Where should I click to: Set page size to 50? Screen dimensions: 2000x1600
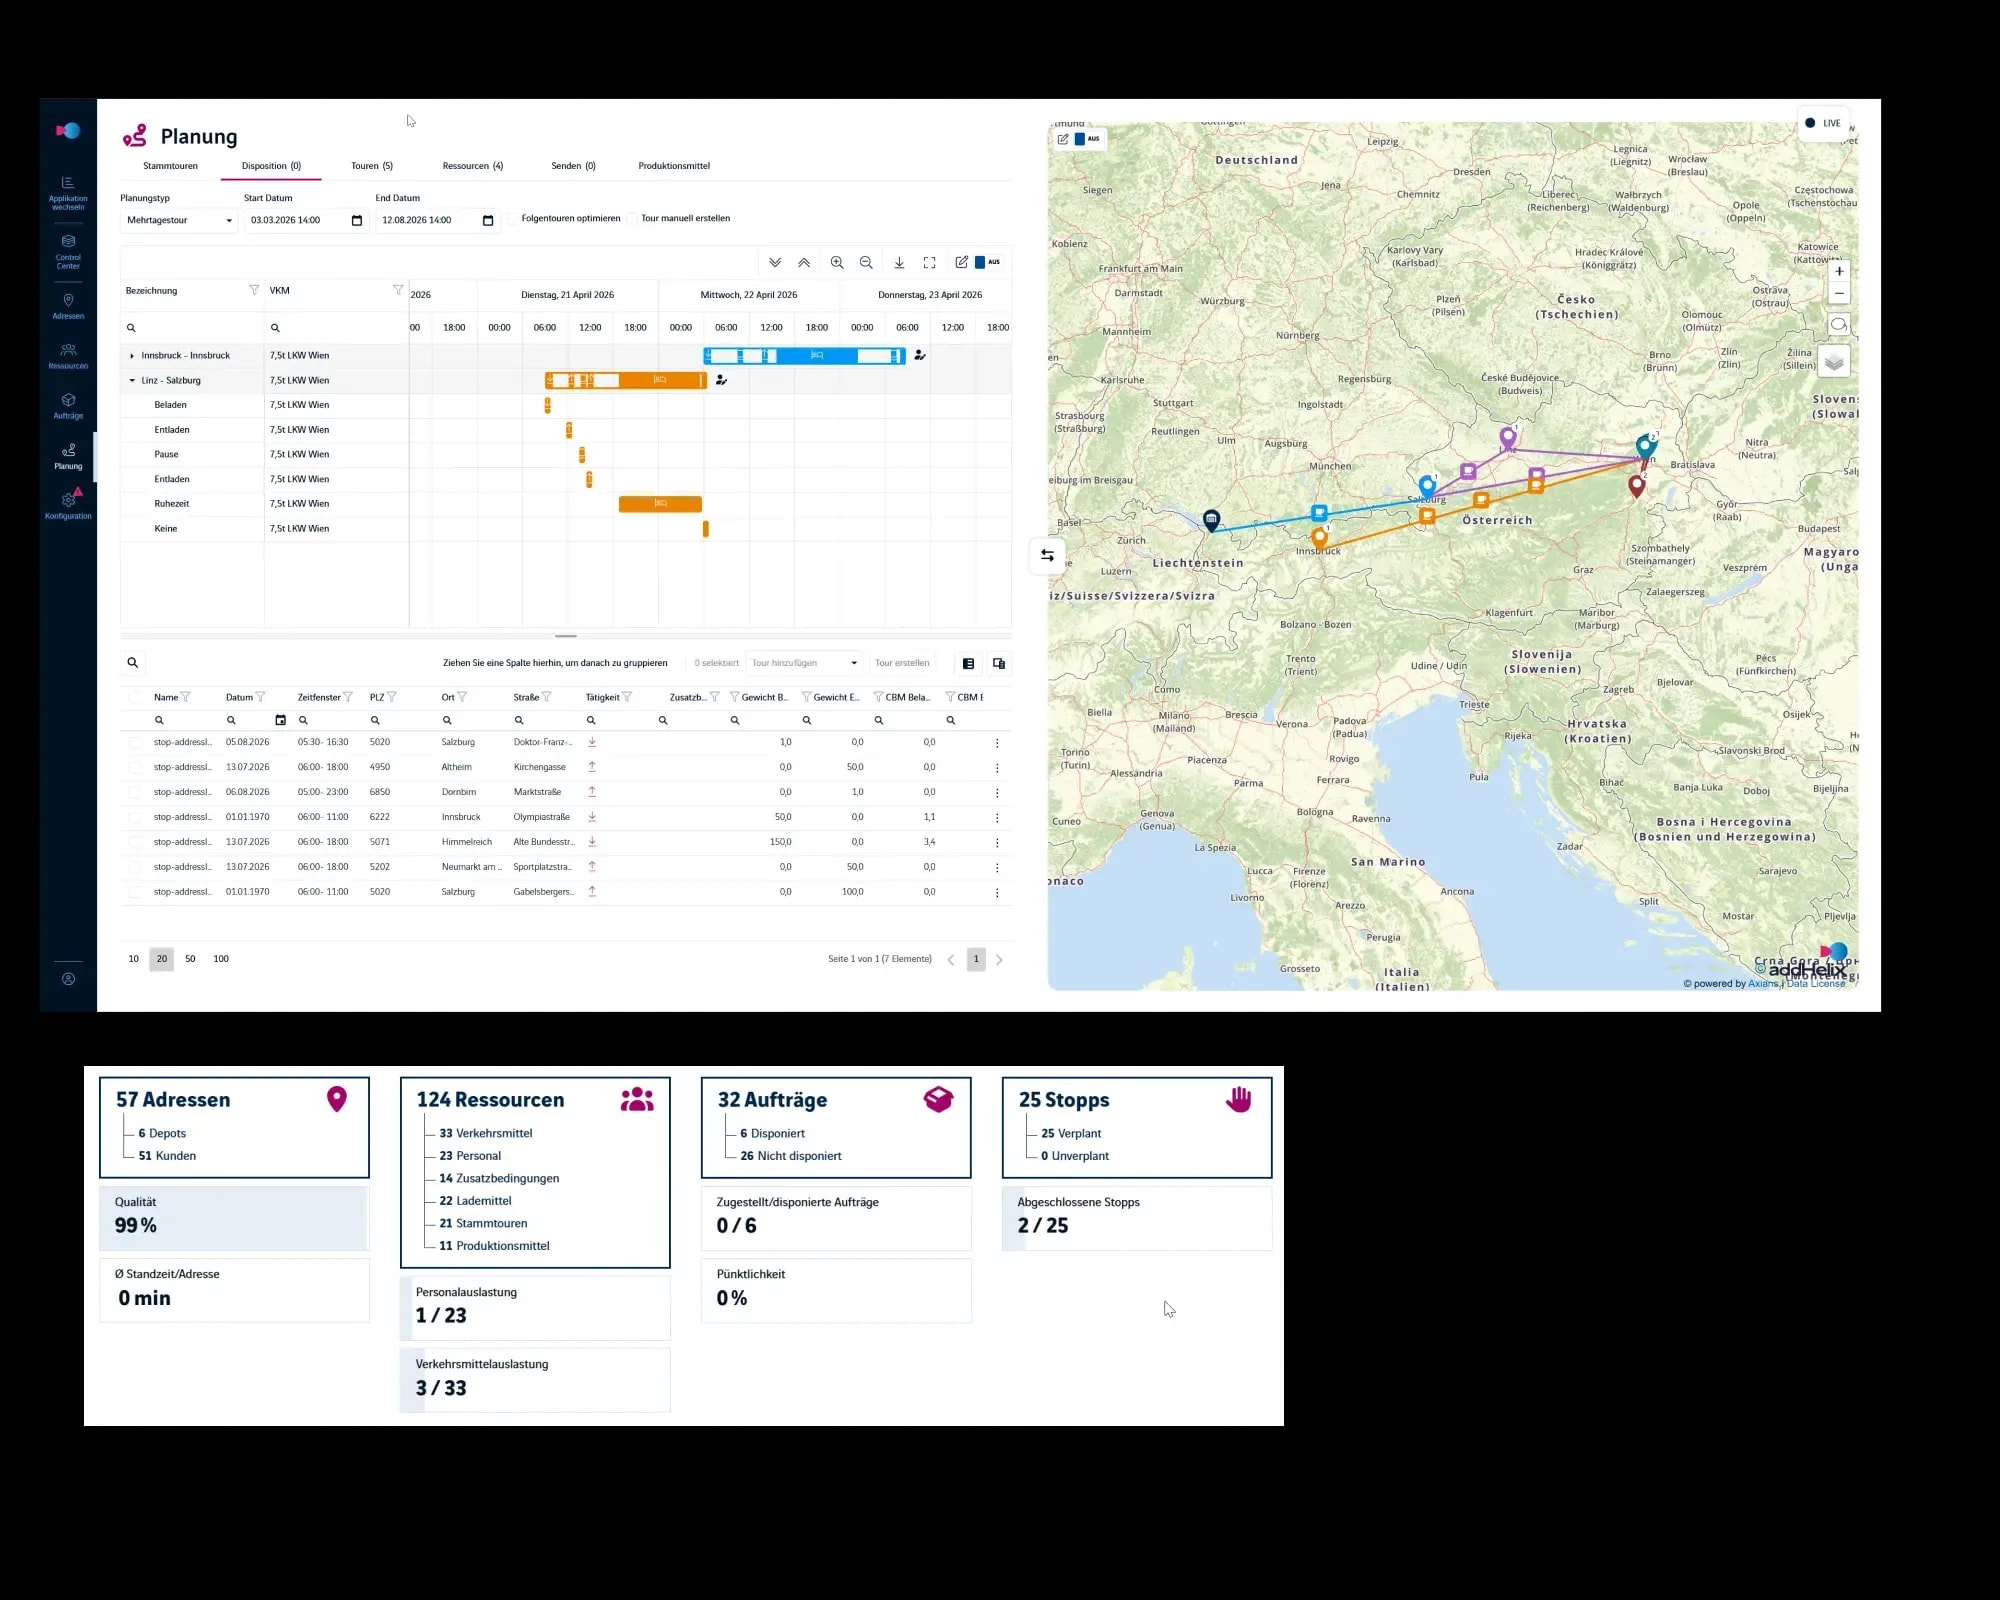pos(190,959)
